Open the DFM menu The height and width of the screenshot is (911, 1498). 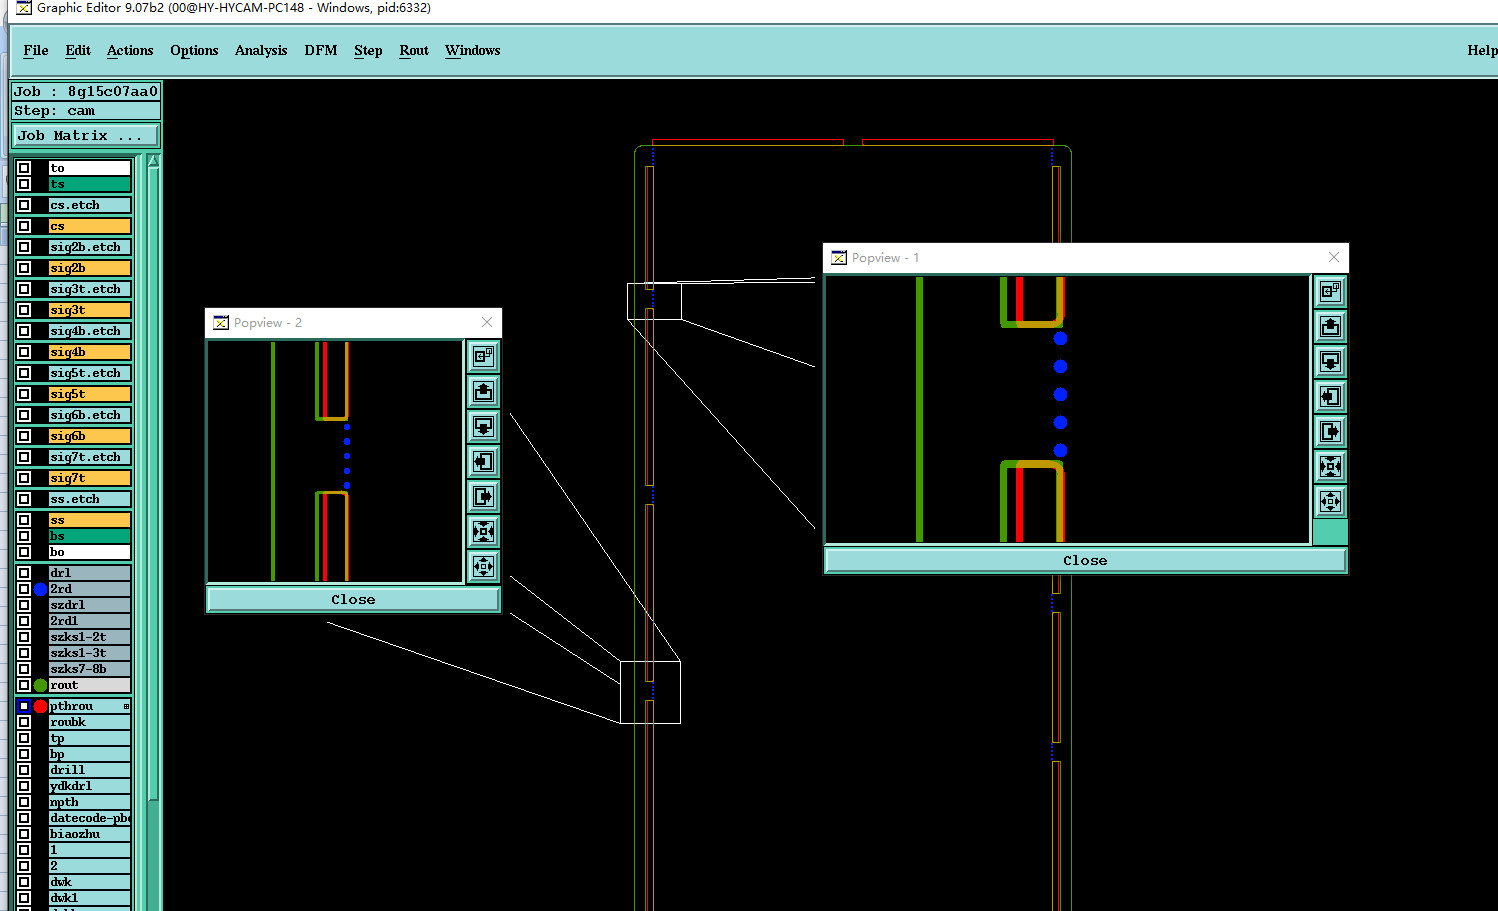point(321,50)
